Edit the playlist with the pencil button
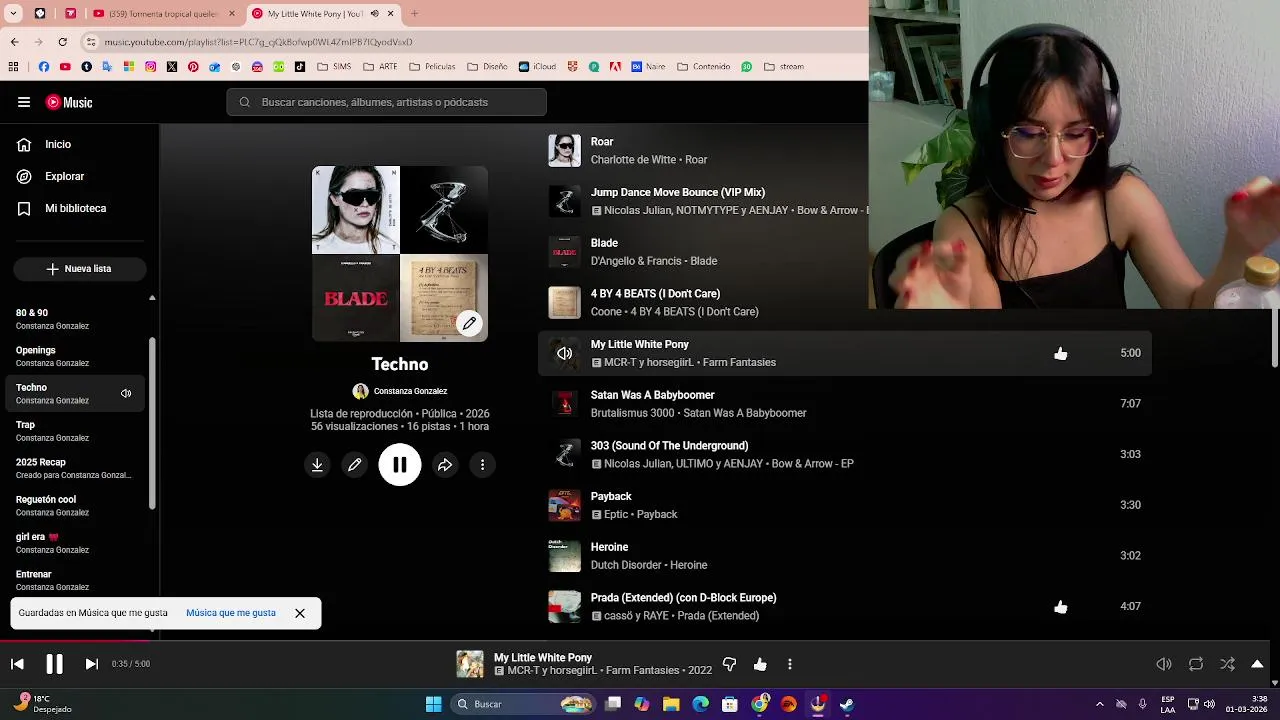Viewport: 1280px width, 720px height. (x=354, y=465)
